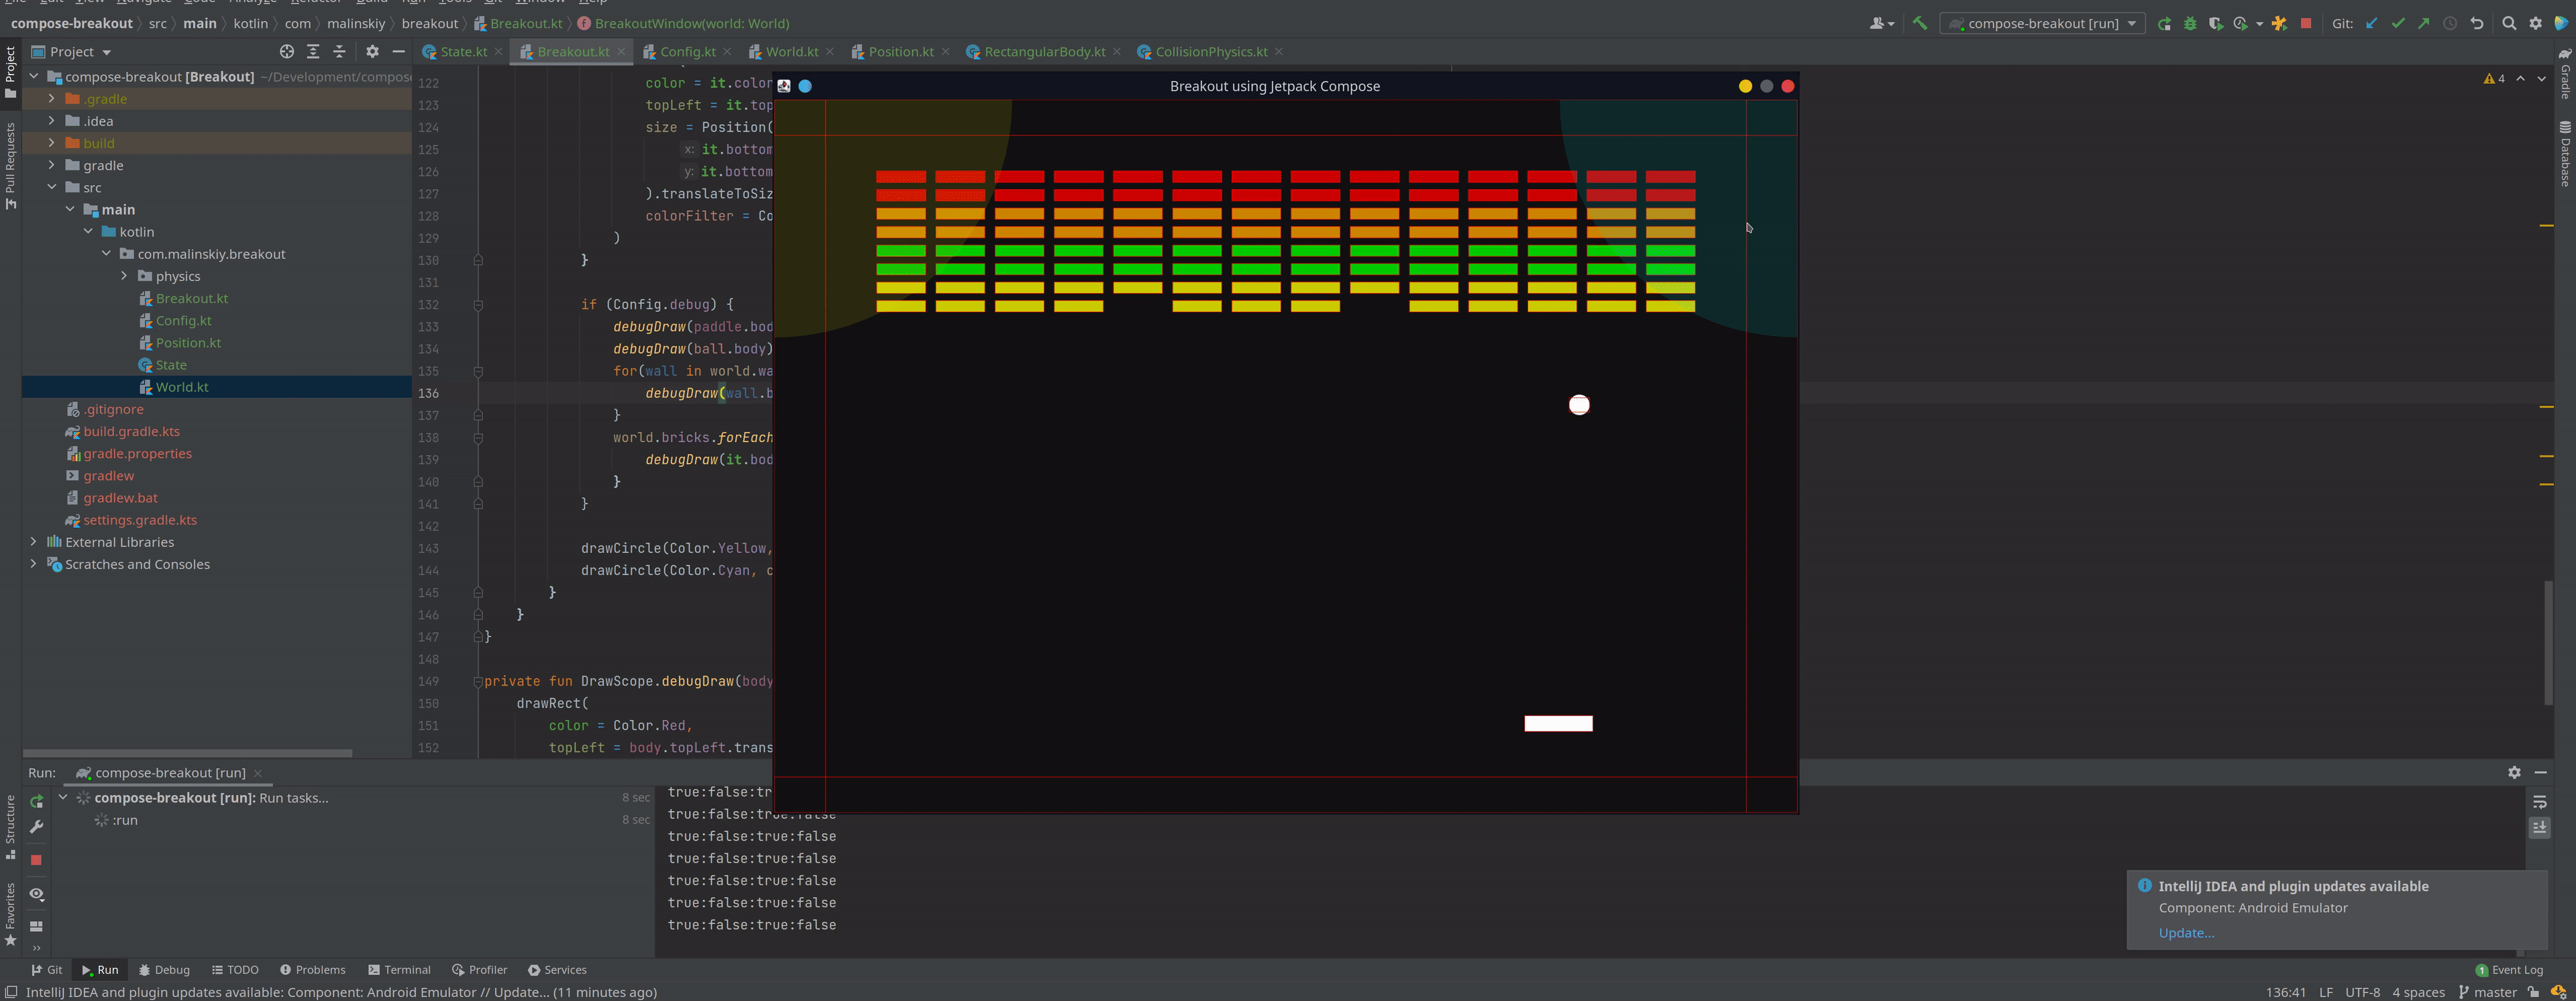Open the Event Log button
2576x1001 pixels.
pyautogui.click(x=2509, y=970)
